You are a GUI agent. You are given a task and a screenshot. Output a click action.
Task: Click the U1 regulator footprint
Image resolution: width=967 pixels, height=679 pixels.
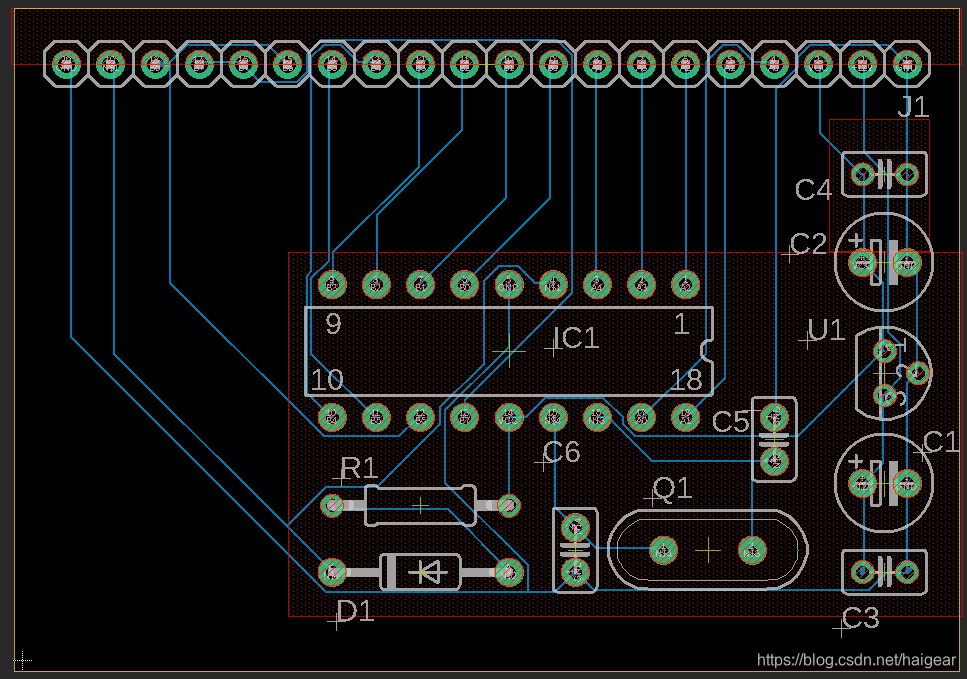pyautogui.click(x=891, y=372)
